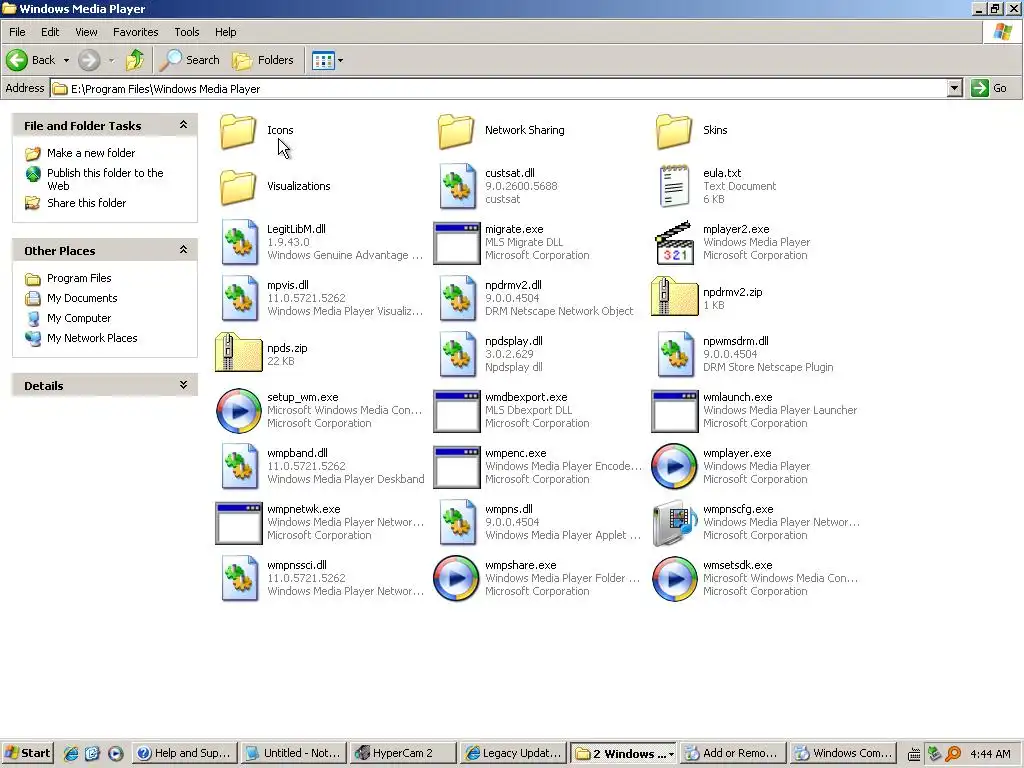Open the Favorites menu
The image size is (1024, 768).
[135, 32]
